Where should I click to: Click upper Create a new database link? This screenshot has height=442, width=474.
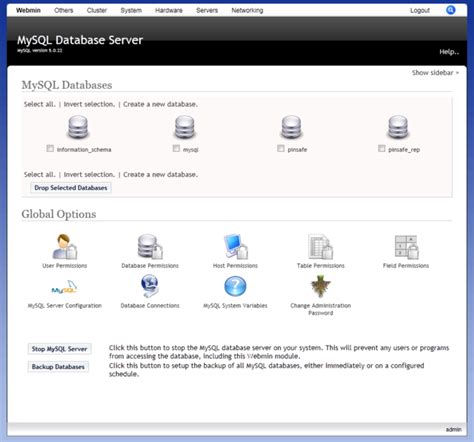click(x=160, y=104)
